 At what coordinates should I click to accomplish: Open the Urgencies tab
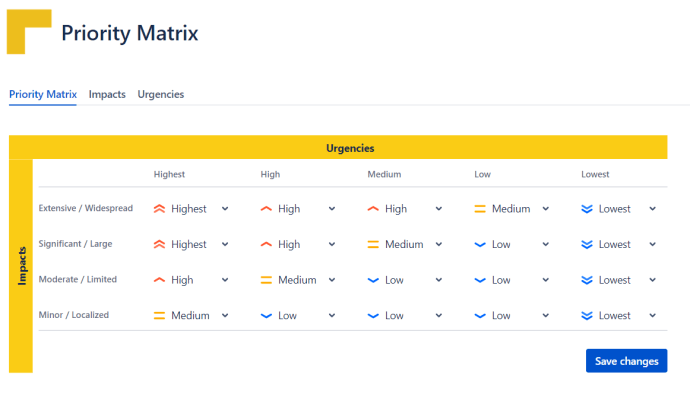coord(161,94)
